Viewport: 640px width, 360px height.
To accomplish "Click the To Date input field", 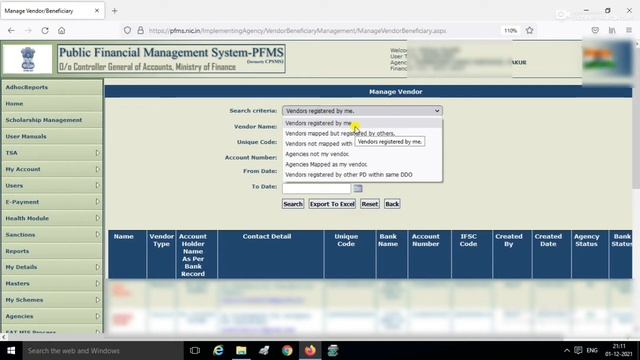I will pyautogui.click(x=317, y=188).
